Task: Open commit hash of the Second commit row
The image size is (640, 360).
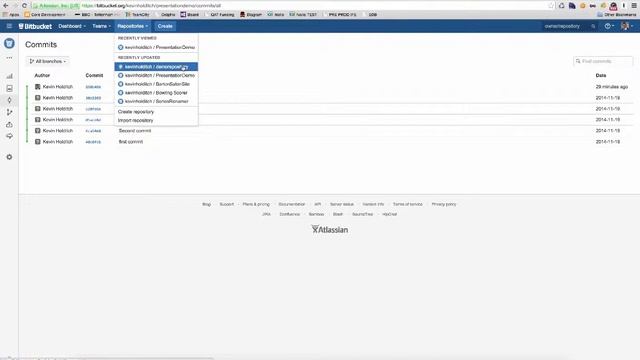Action: coord(93,131)
